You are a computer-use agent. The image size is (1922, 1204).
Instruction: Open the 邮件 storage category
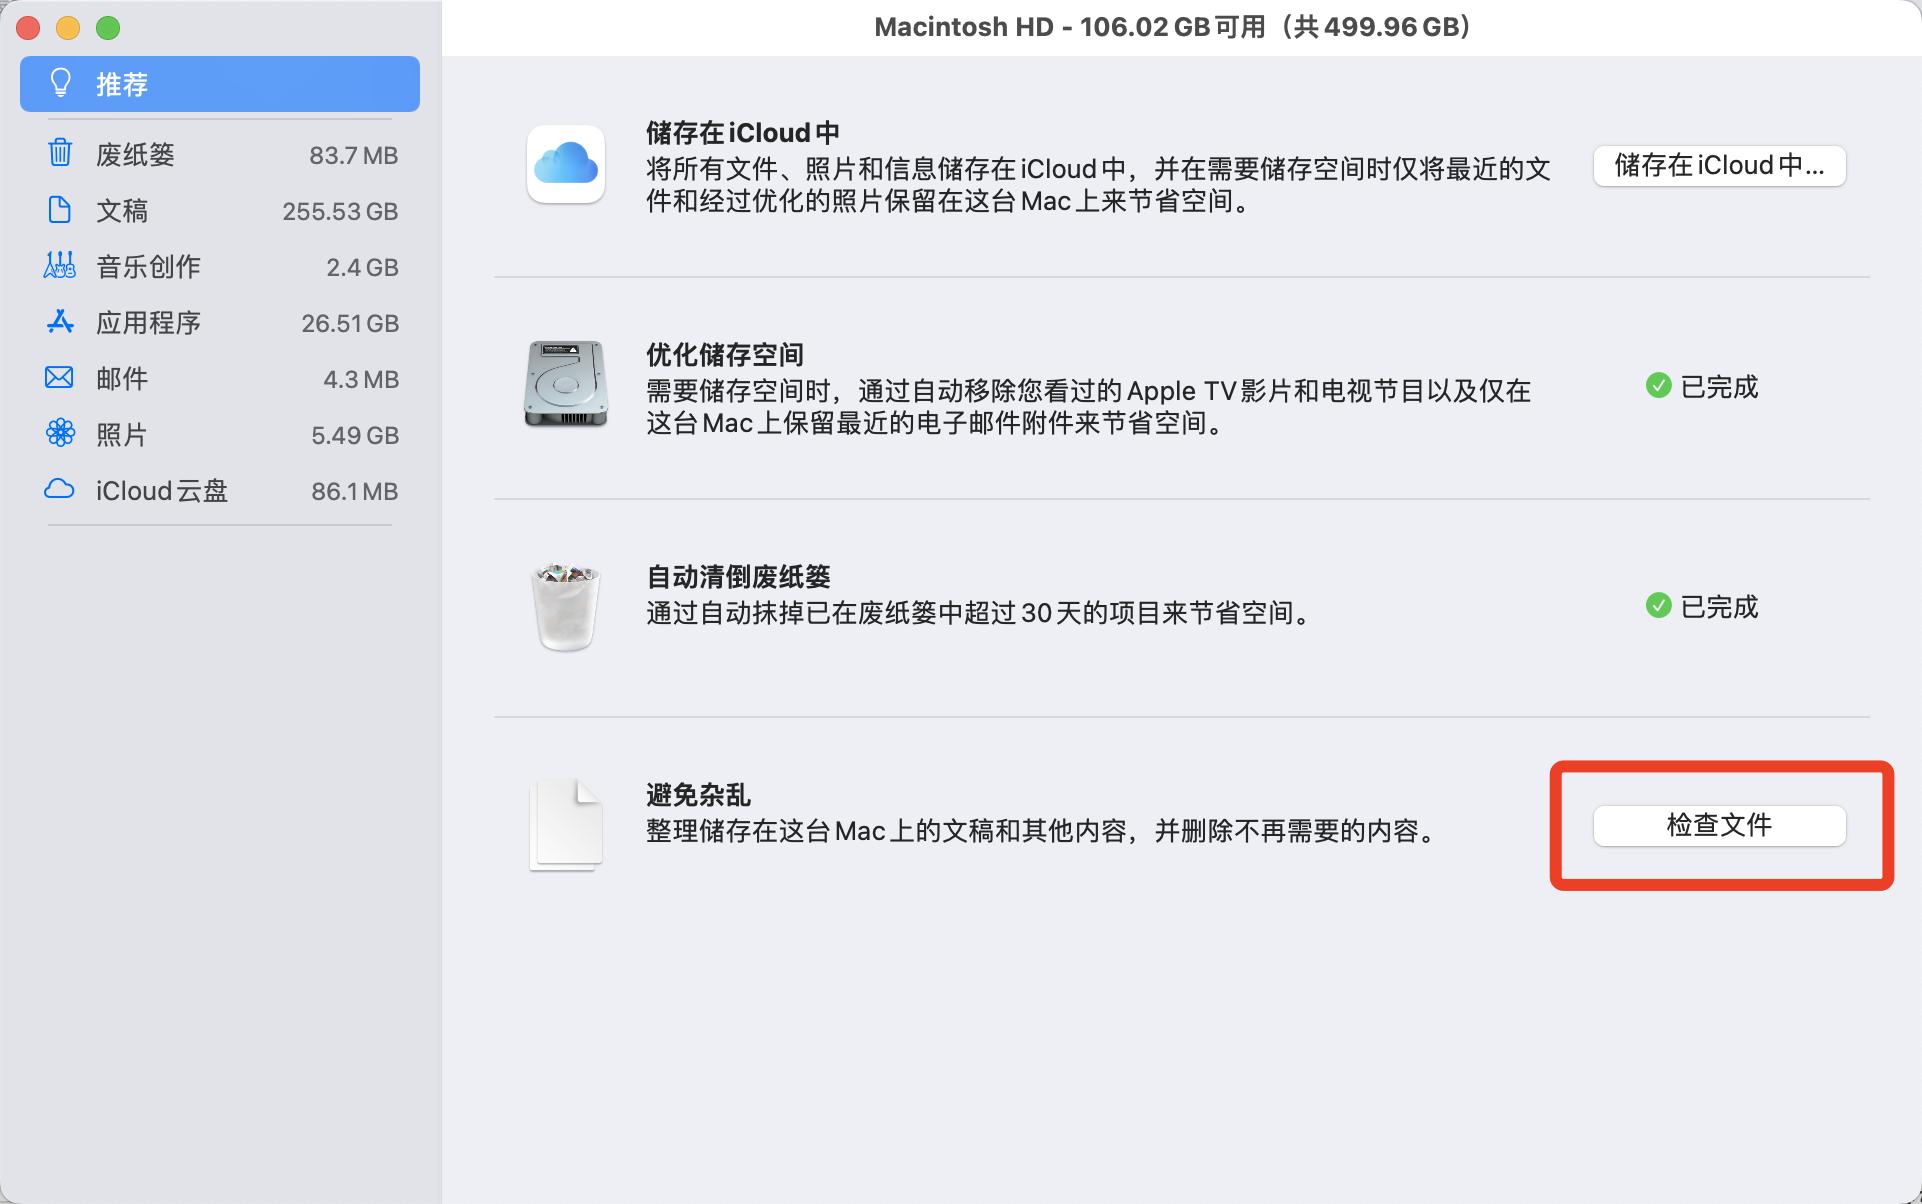coord(120,378)
